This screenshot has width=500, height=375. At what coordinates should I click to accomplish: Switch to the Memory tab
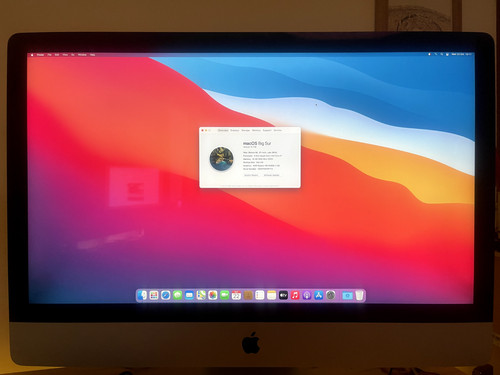pos(256,130)
